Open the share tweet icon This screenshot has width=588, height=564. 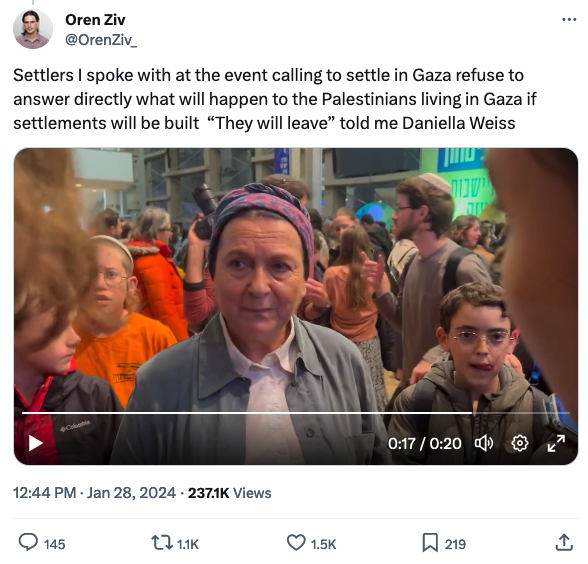point(564,542)
